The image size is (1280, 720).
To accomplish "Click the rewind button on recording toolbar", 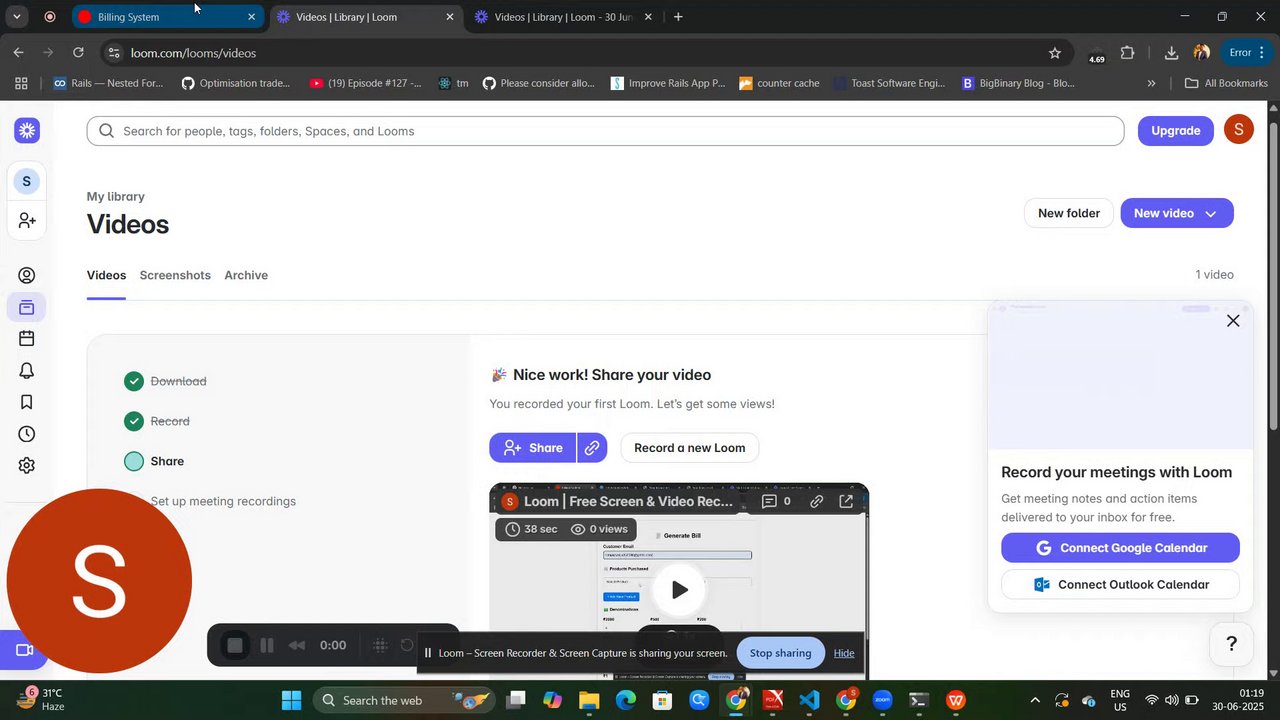I will 297,645.
